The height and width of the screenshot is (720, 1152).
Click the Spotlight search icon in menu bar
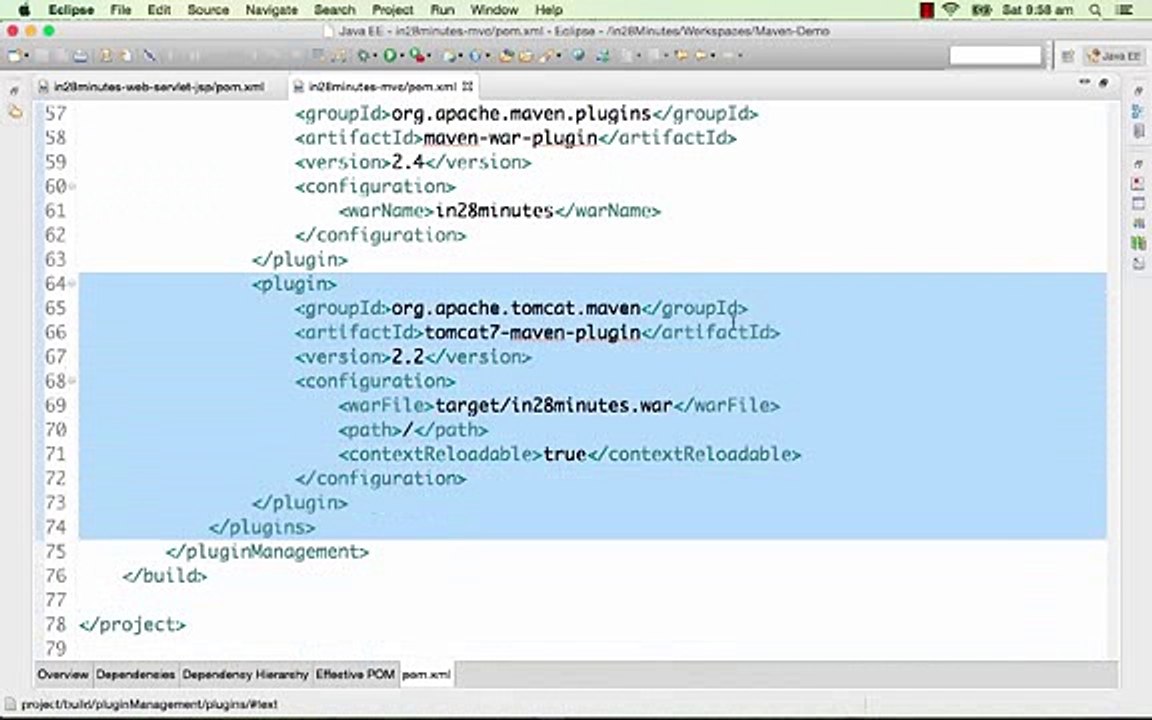1095,10
